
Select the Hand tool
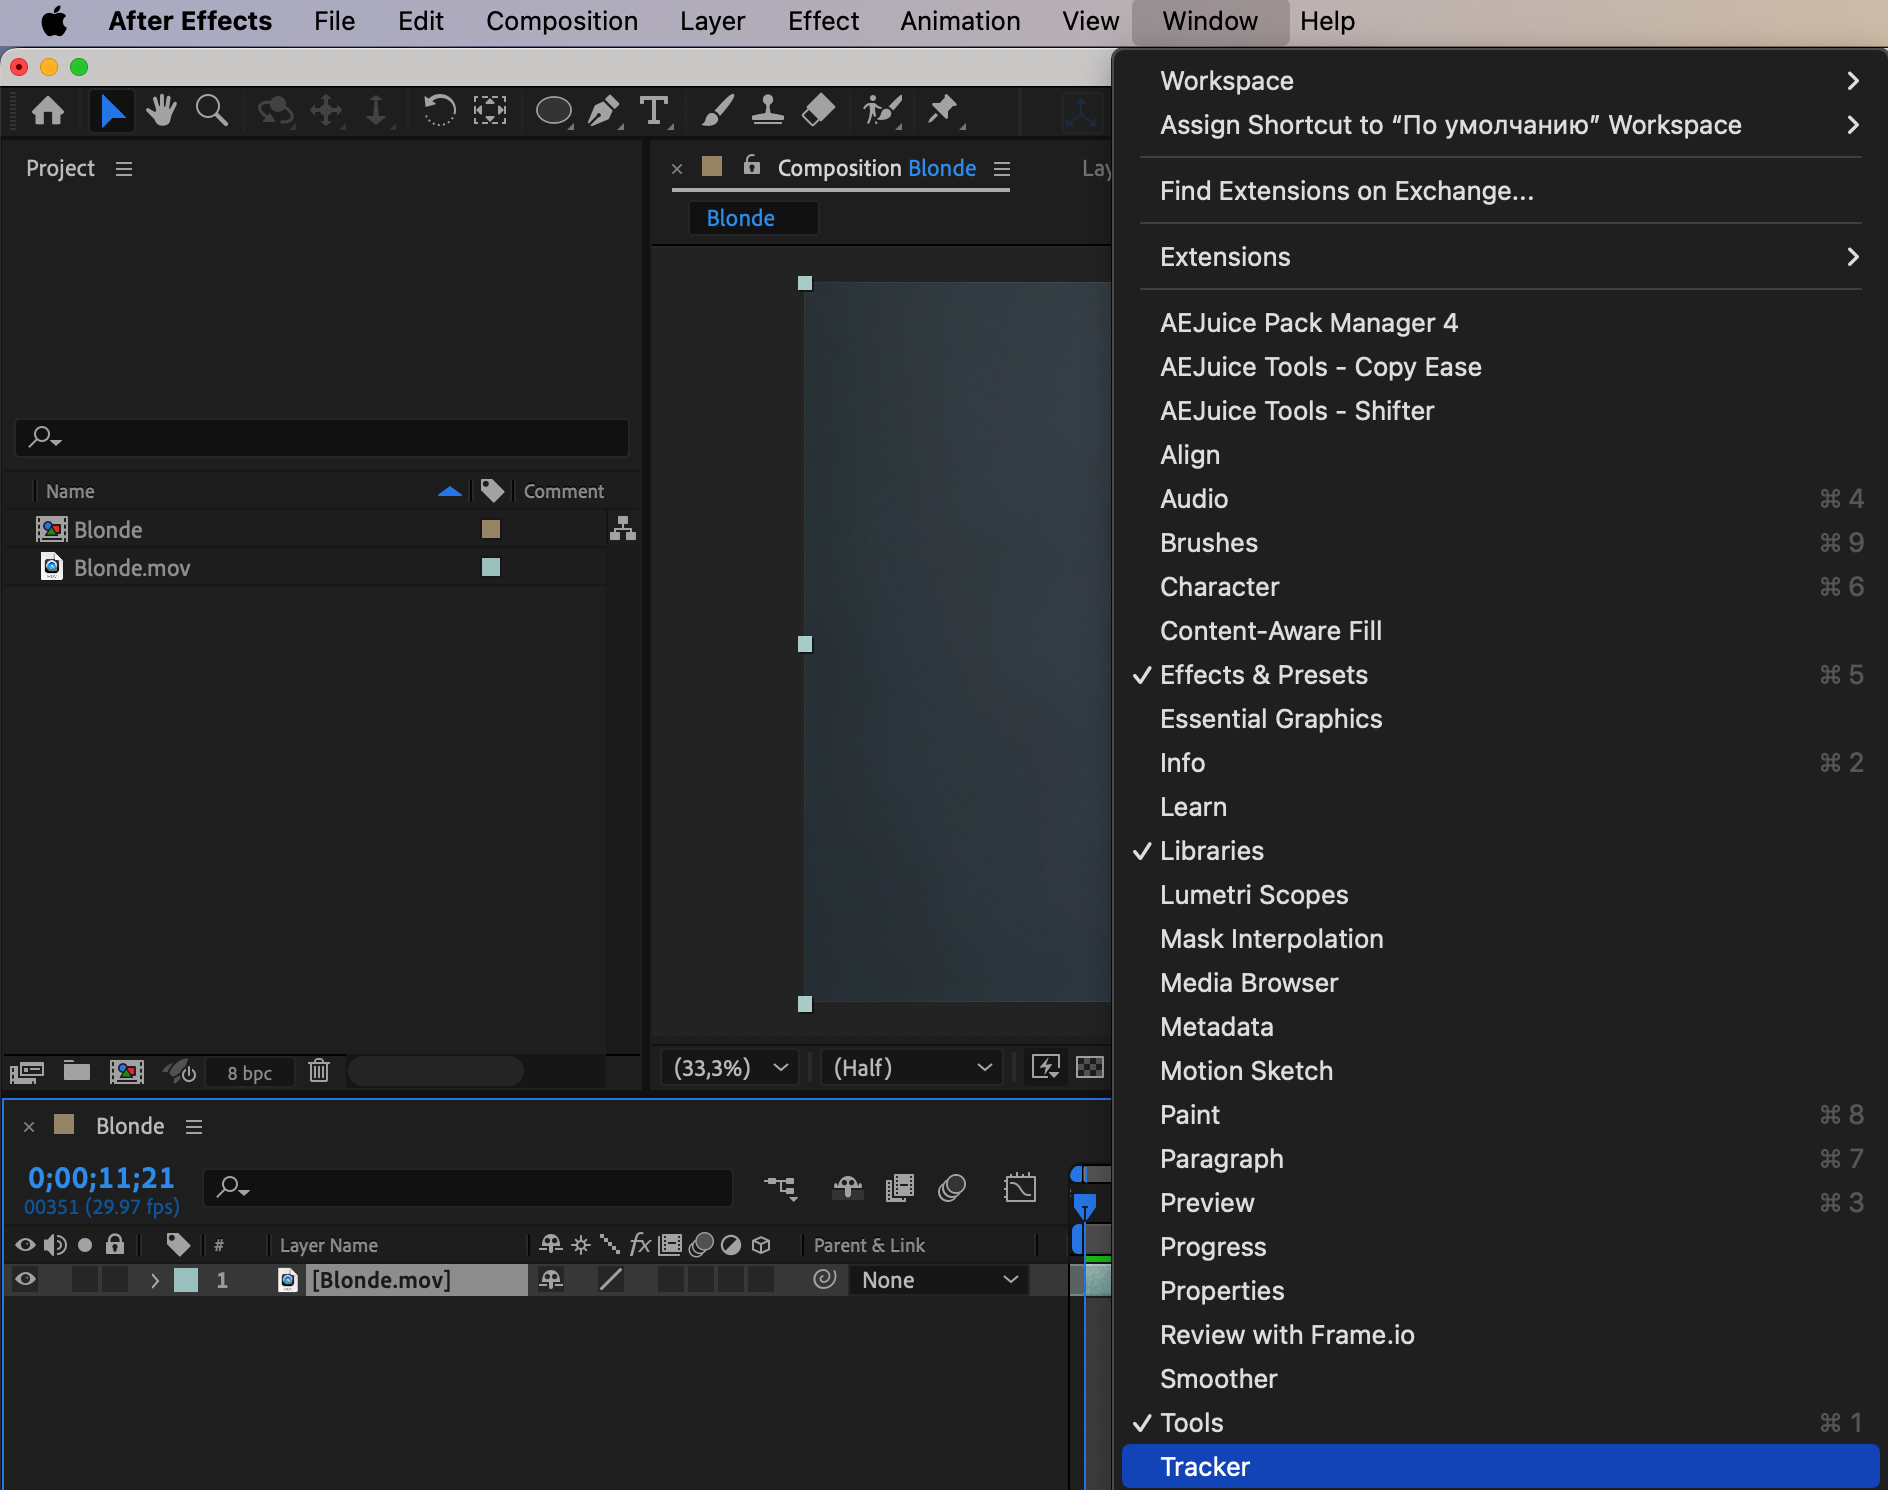pos(161,111)
